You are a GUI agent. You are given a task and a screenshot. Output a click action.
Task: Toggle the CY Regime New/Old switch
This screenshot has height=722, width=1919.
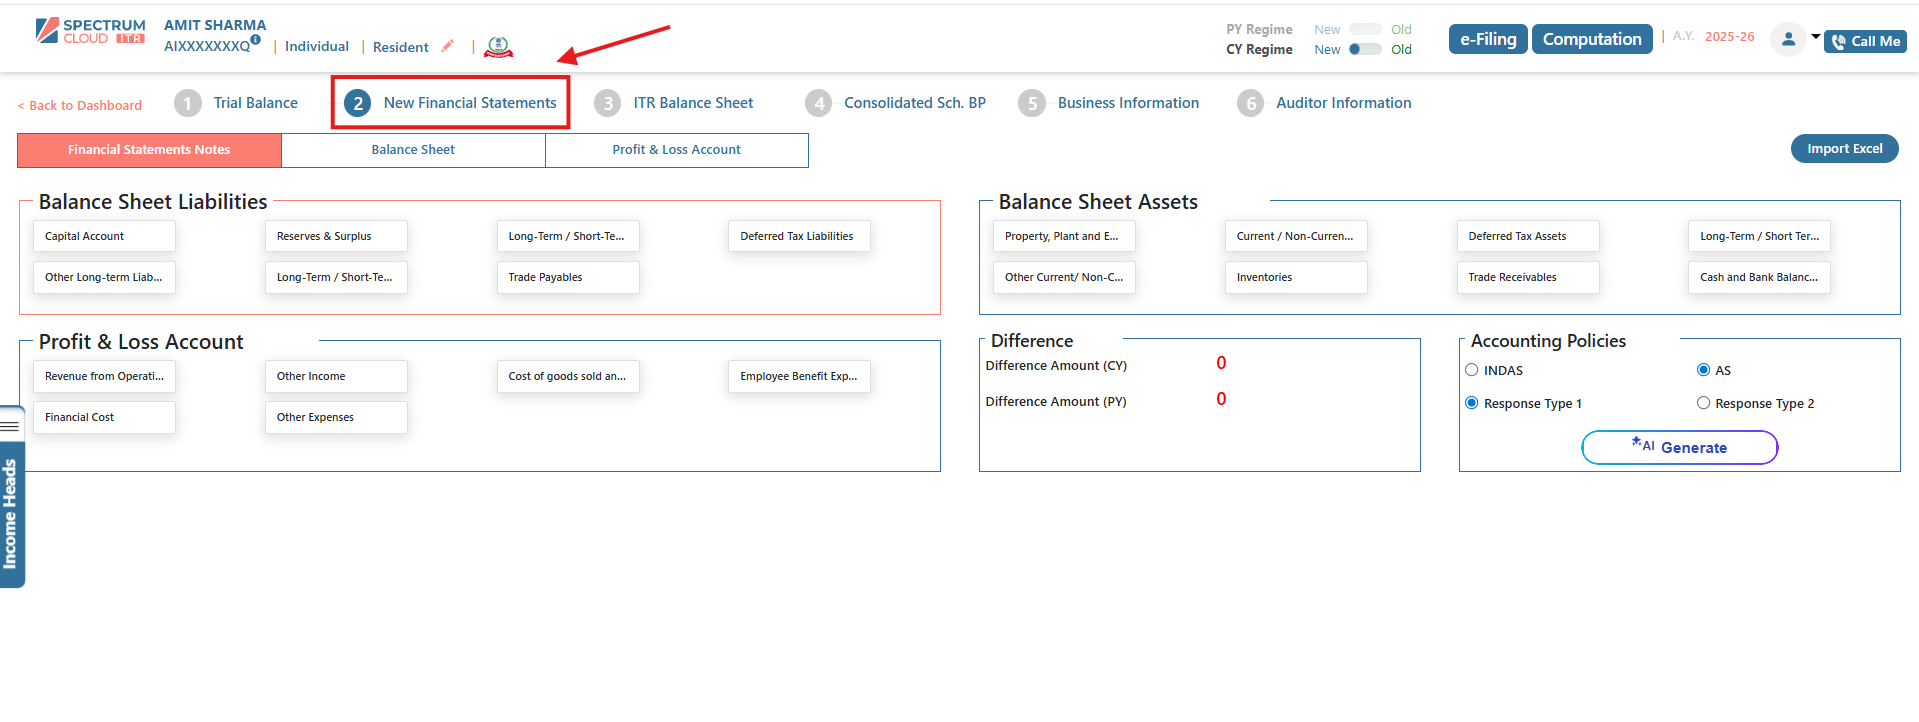[1364, 49]
